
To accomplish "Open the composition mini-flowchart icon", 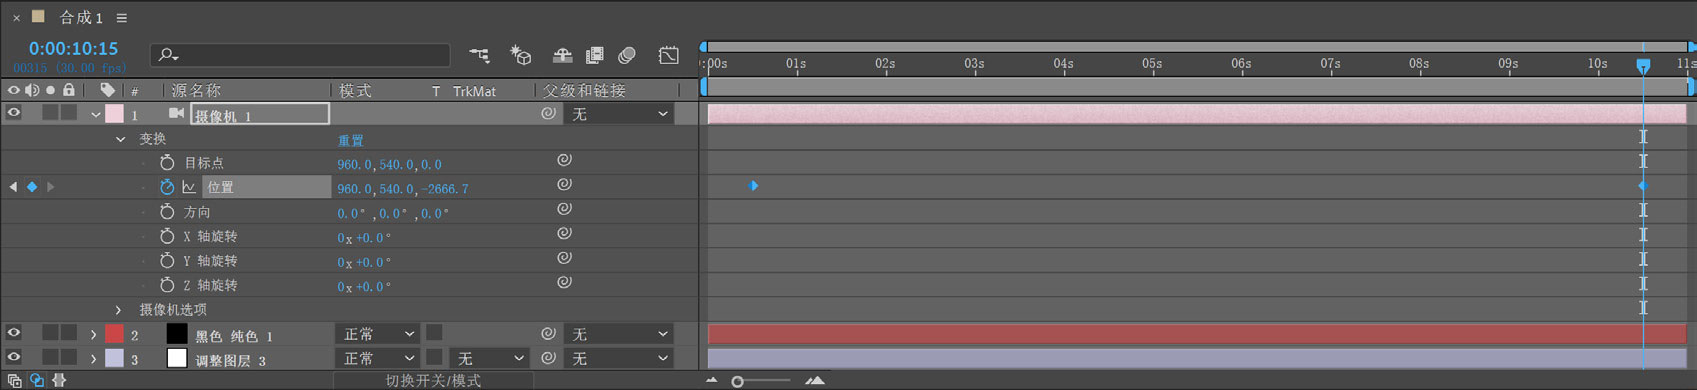I will [x=480, y=55].
